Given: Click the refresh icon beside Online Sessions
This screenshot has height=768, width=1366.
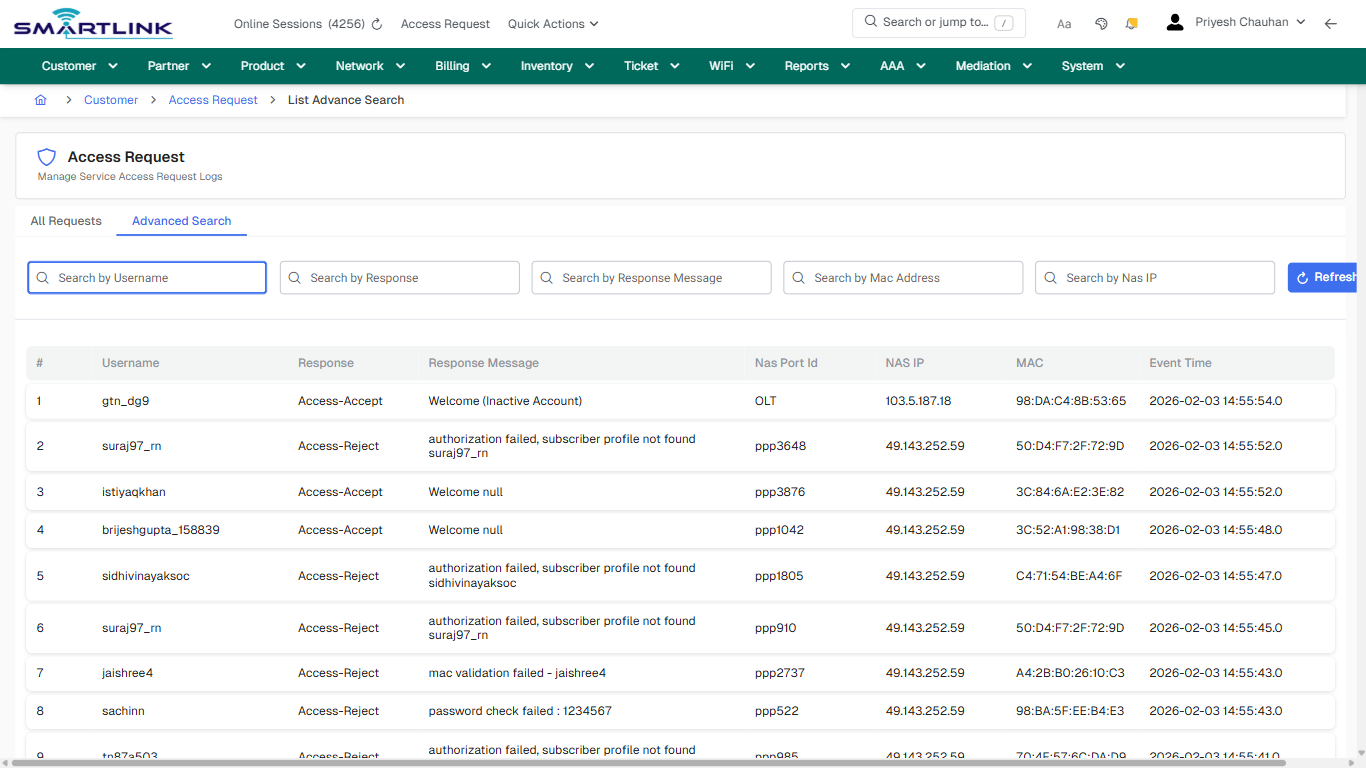Looking at the screenshot, I should [374, 23].
